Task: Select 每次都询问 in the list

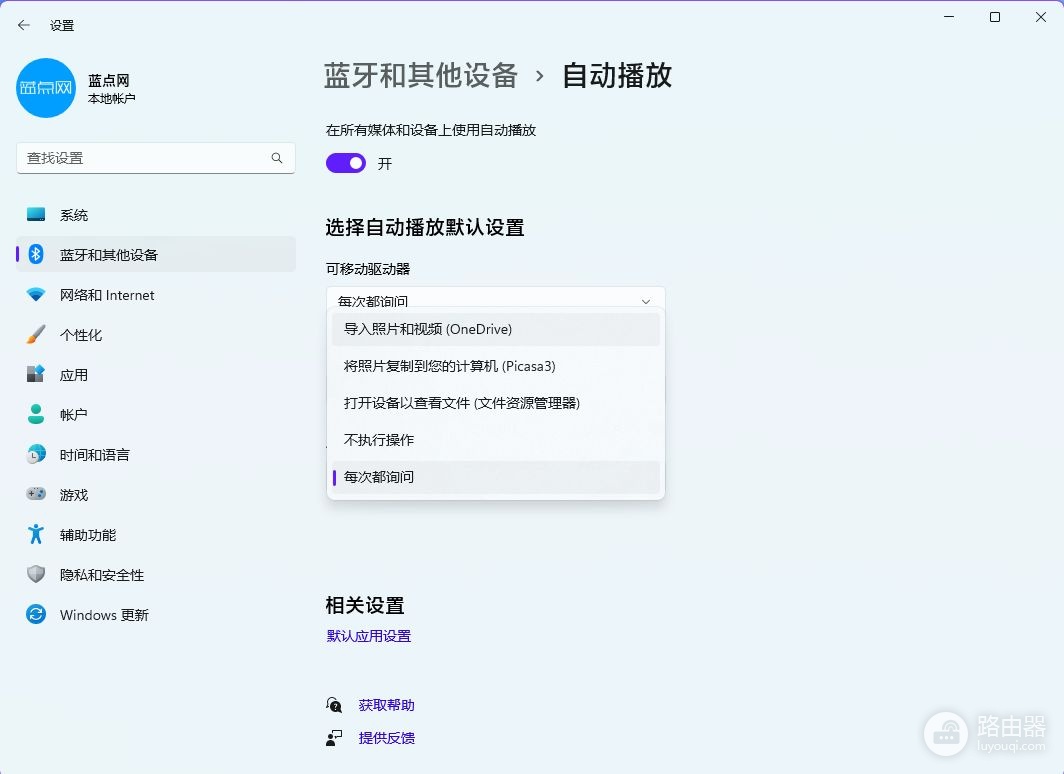Action: [x=496, y=477]
